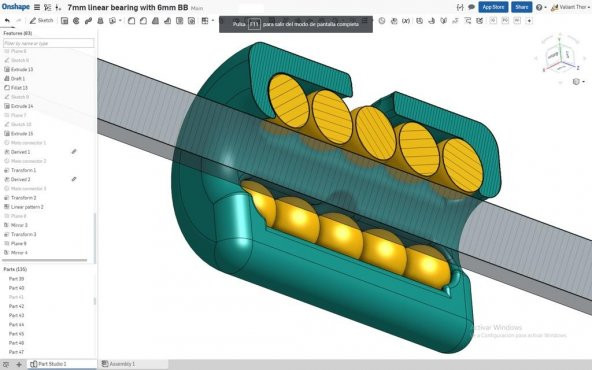Open the variable (x) tool
The width and height of the screenshot is (592, 370).
pyautogui.click(x=406, y=21)
